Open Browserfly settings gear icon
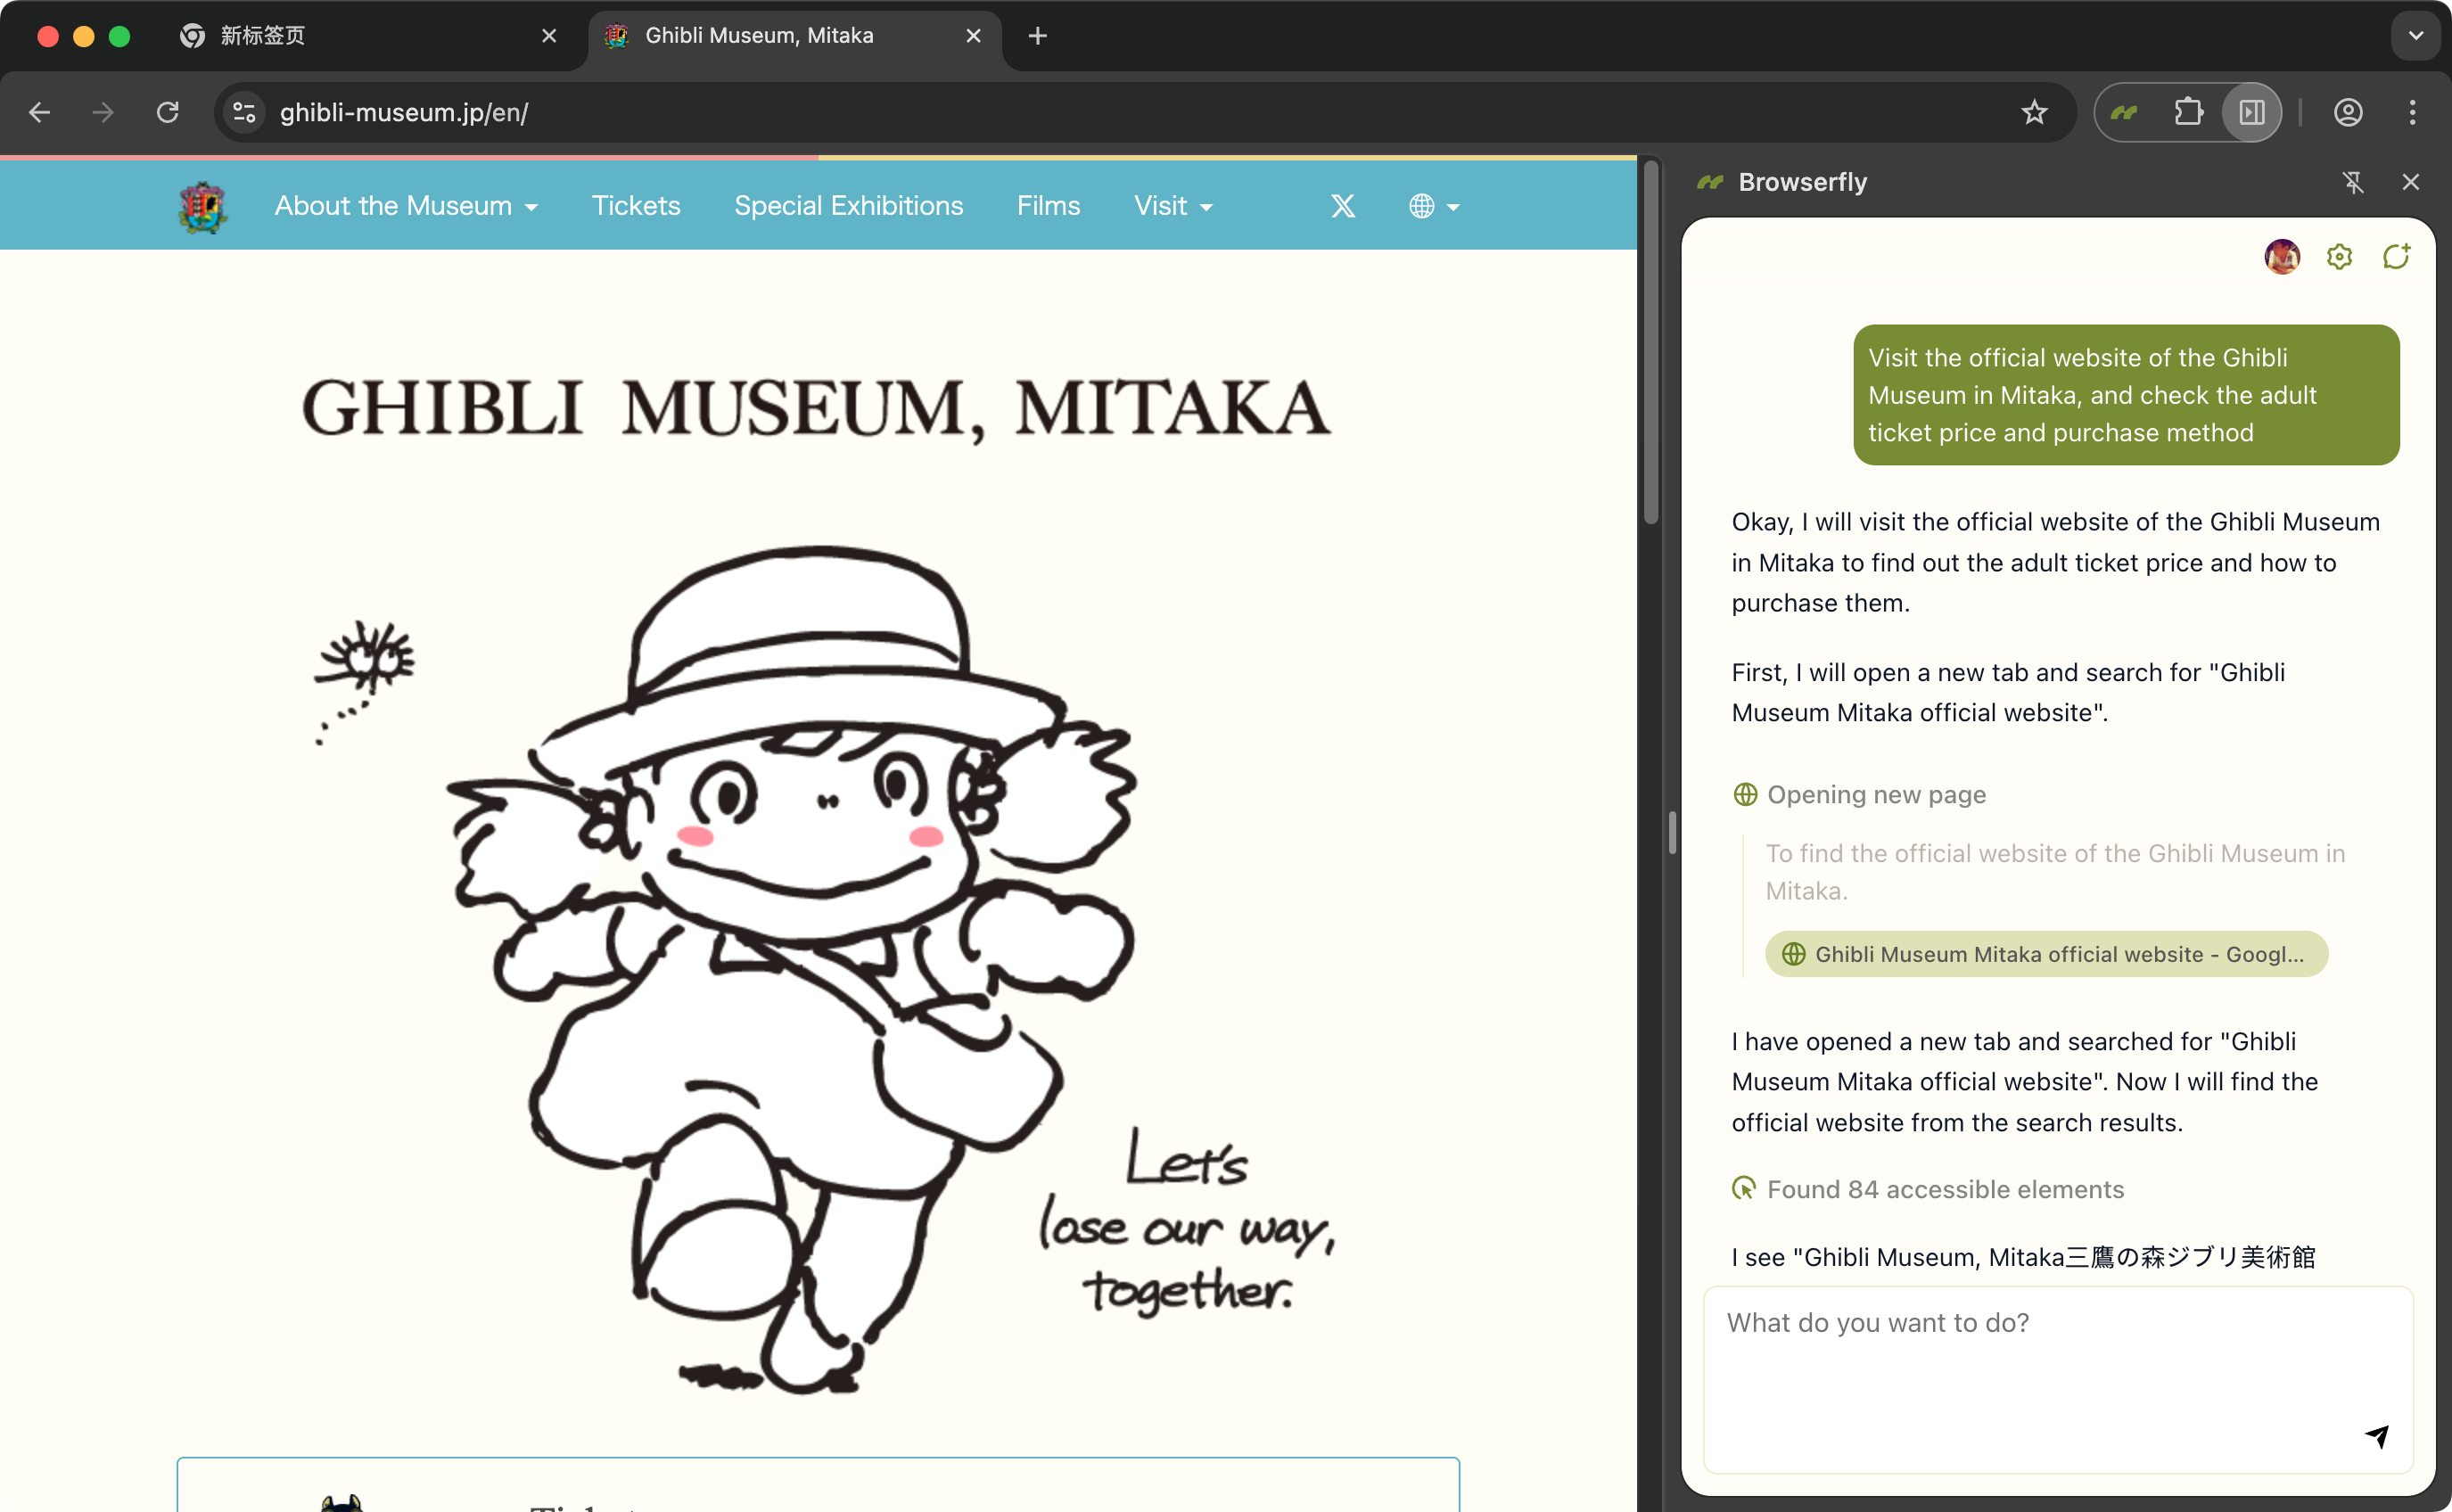Screen dimensions: 2452x1512 2339,257
